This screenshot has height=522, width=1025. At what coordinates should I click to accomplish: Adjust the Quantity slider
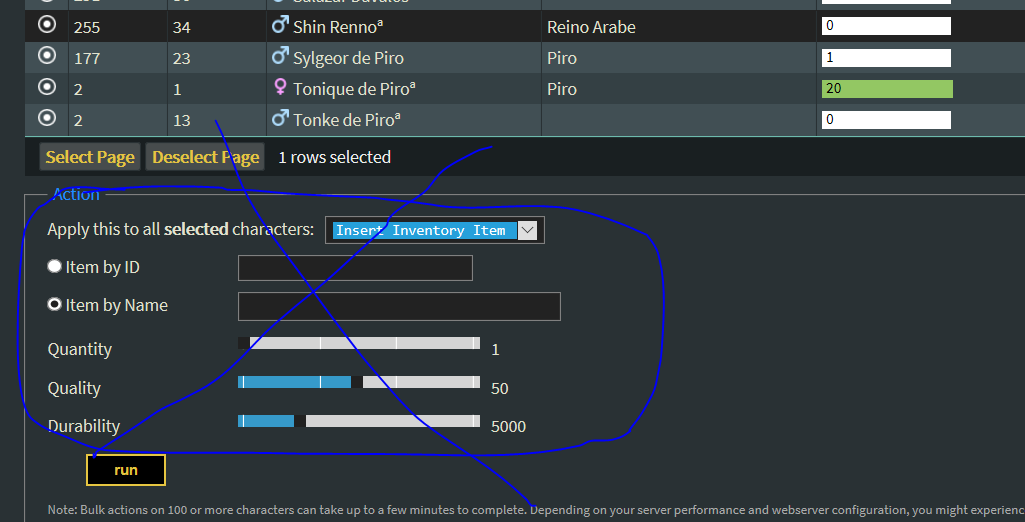359,343
